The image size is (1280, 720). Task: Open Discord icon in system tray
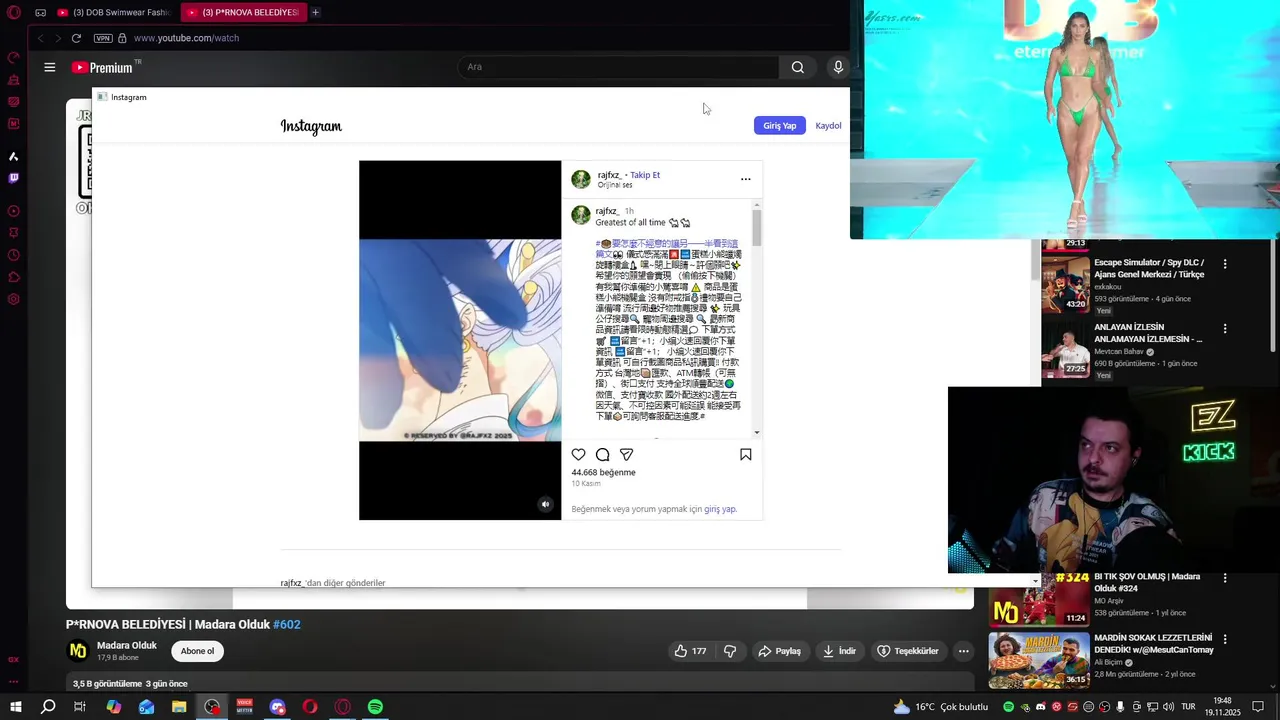(x=1041, y=707)
